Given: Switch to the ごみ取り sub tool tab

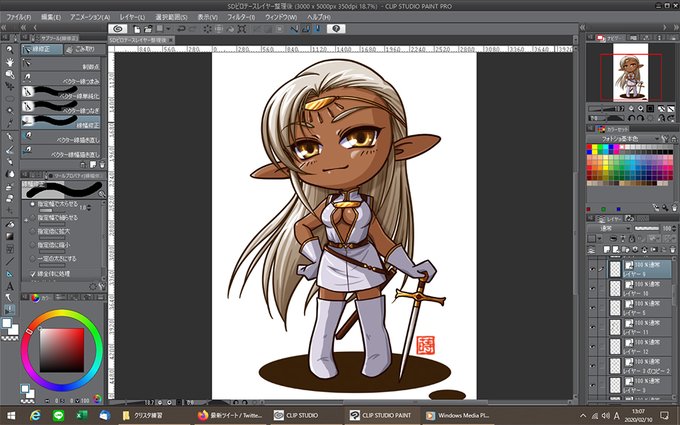Looking at the screenshot, I should coord(85,49).
